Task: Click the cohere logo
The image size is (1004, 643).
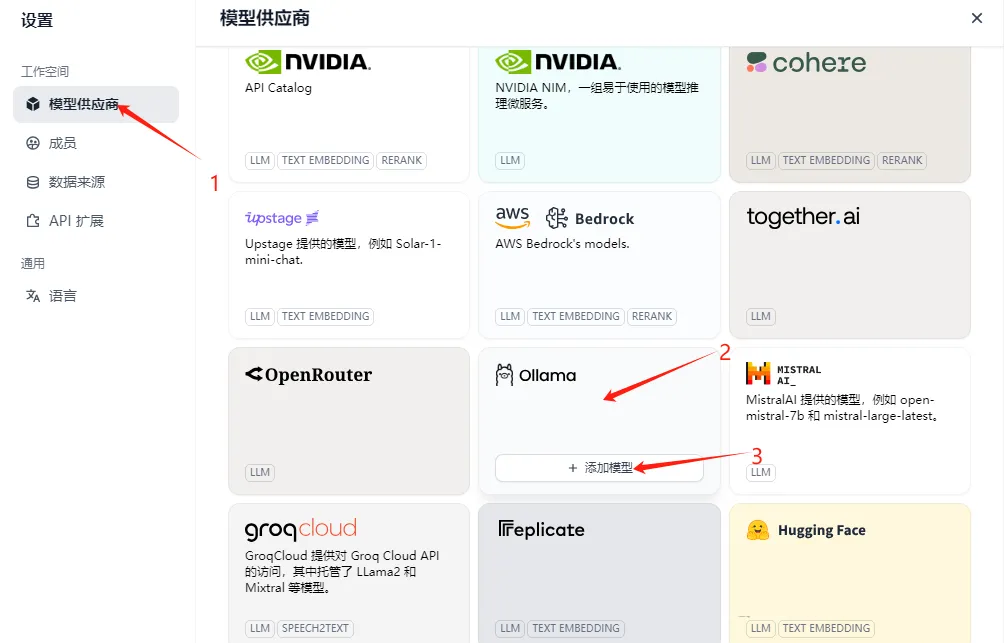Action: tap(806, 63)
